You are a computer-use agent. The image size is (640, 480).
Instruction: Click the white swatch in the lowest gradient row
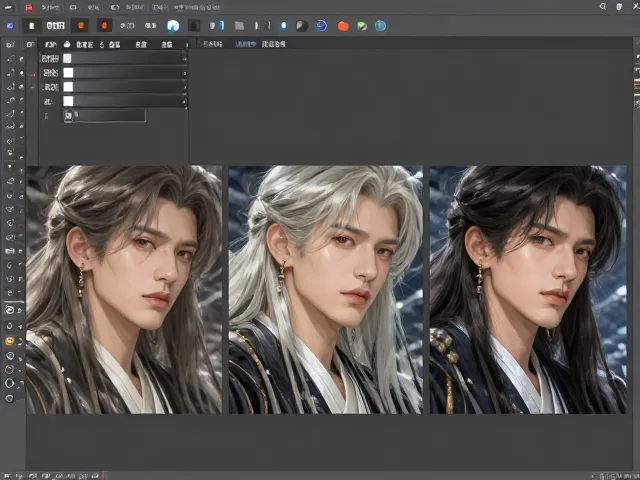click(68, 101)
